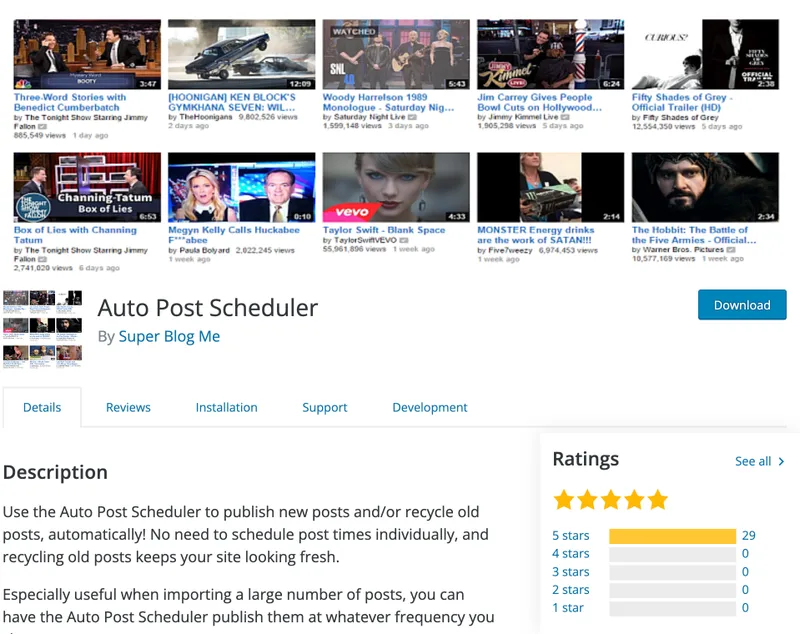Open the Installation tab
800x634 pixels.
coord(227,408)
